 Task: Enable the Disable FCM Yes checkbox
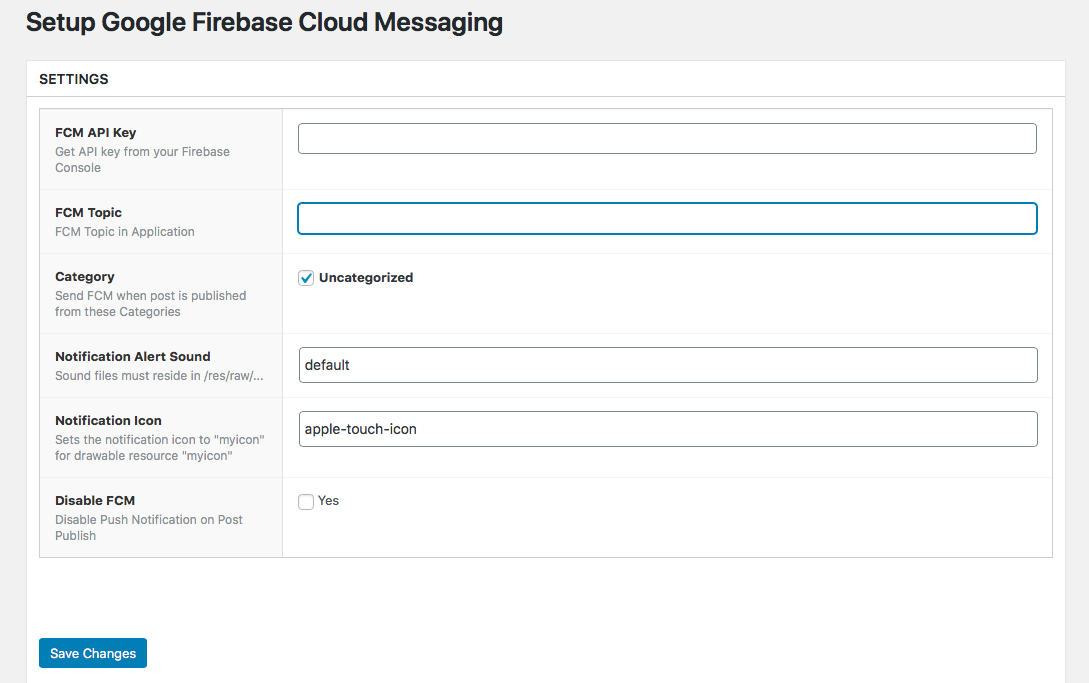pyautogui.click(x=306, y=502)
